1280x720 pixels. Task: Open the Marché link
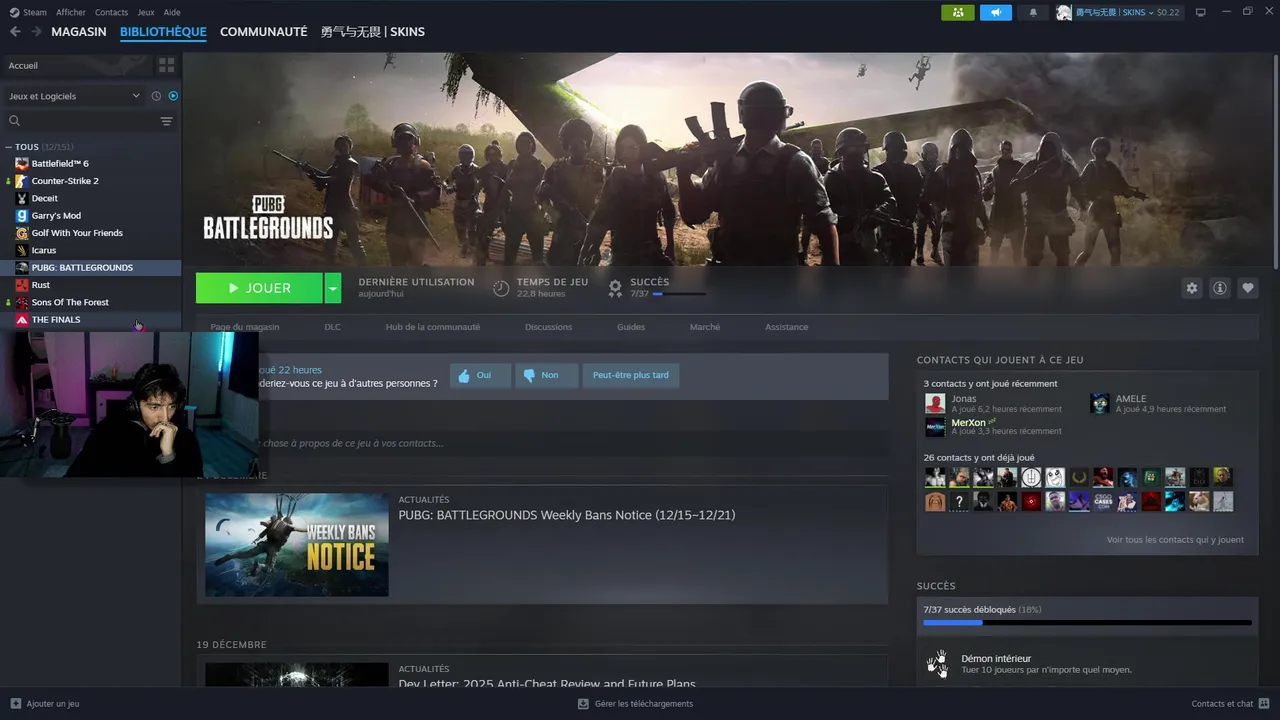(705, 327)
